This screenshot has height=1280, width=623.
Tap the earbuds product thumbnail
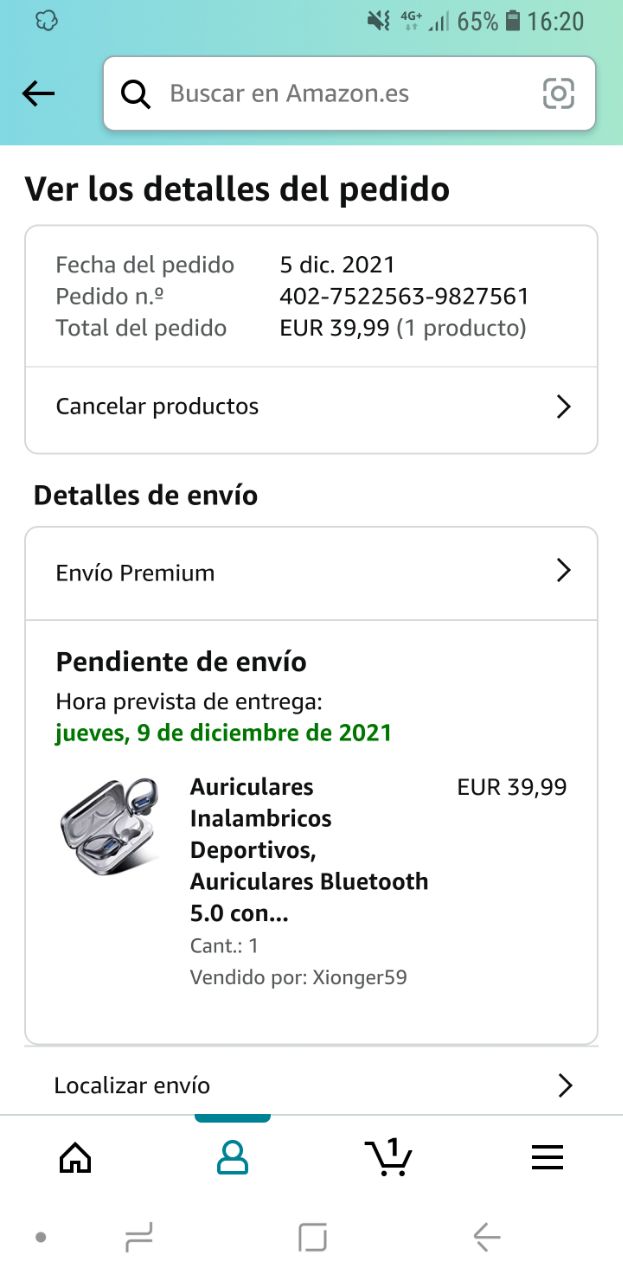[x=109, y=827]
